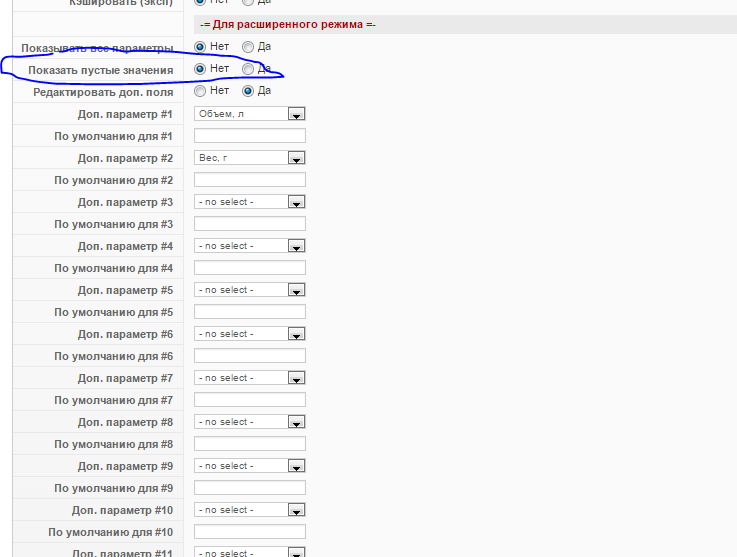Click the По умолчанию для #10 field
Image resolution: width=737 pixels, height=557 pixels.
[x=250, y=532]
